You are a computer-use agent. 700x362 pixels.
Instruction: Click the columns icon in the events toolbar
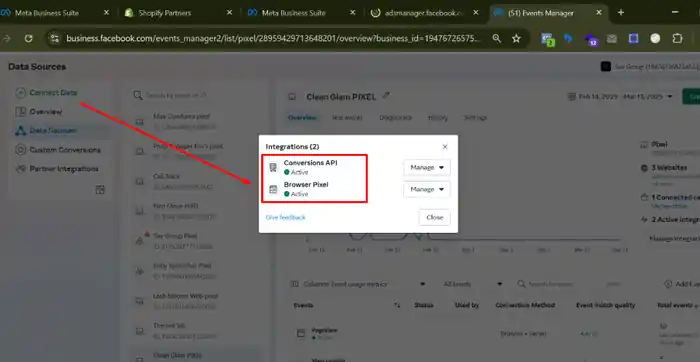295,284
